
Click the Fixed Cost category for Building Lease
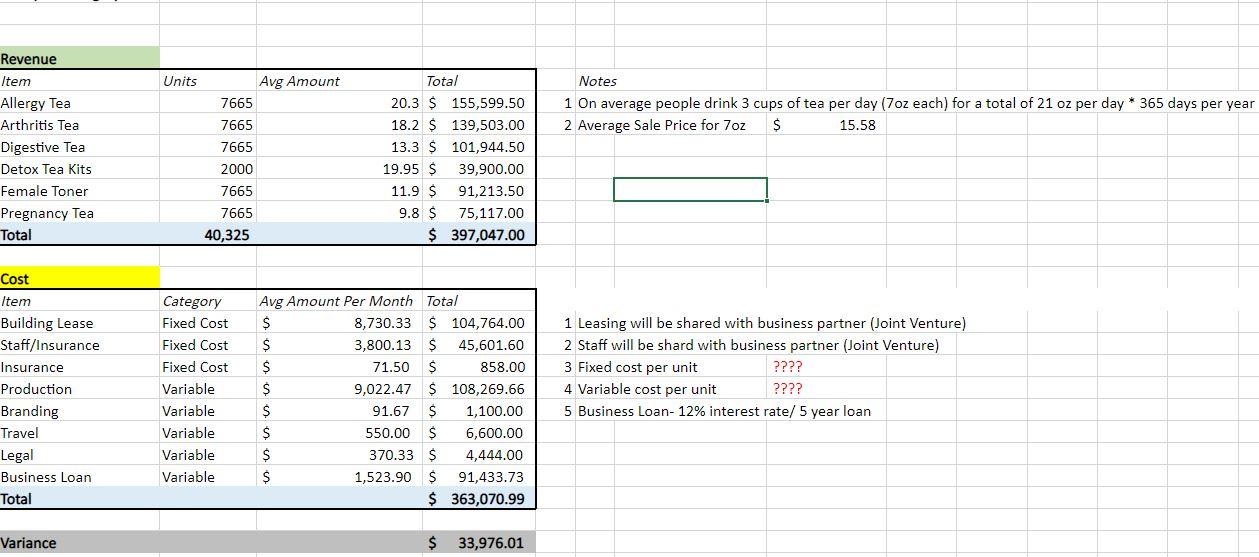point(208,323)
